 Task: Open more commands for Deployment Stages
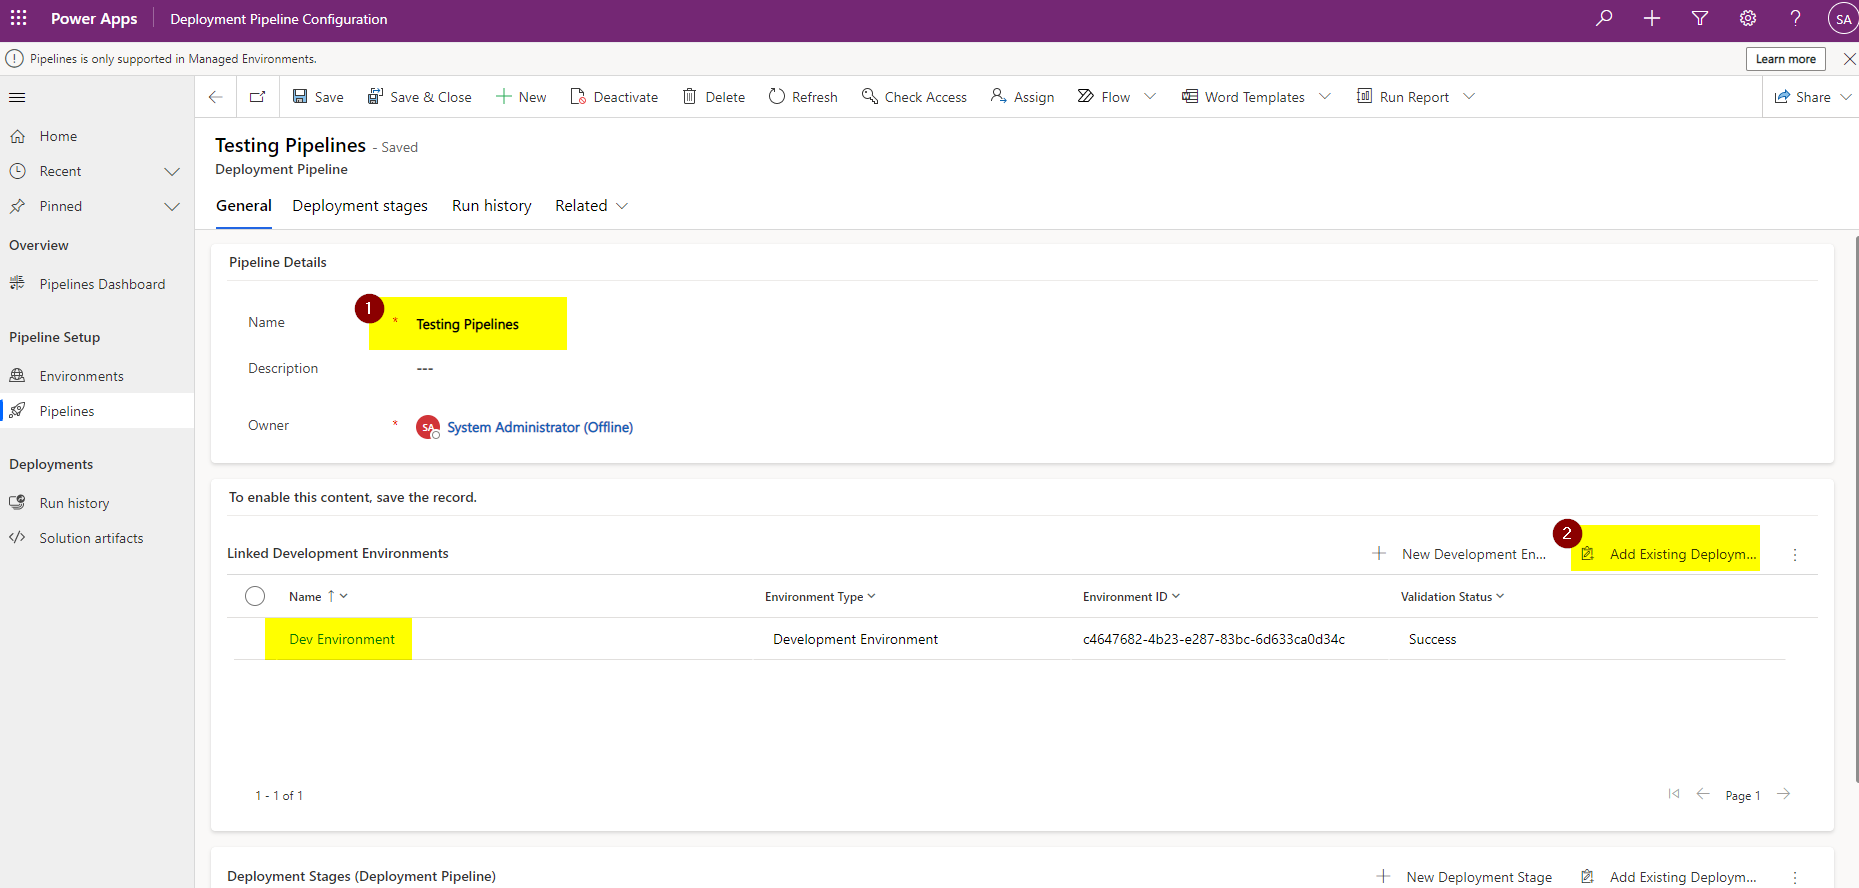[1795, 877]
